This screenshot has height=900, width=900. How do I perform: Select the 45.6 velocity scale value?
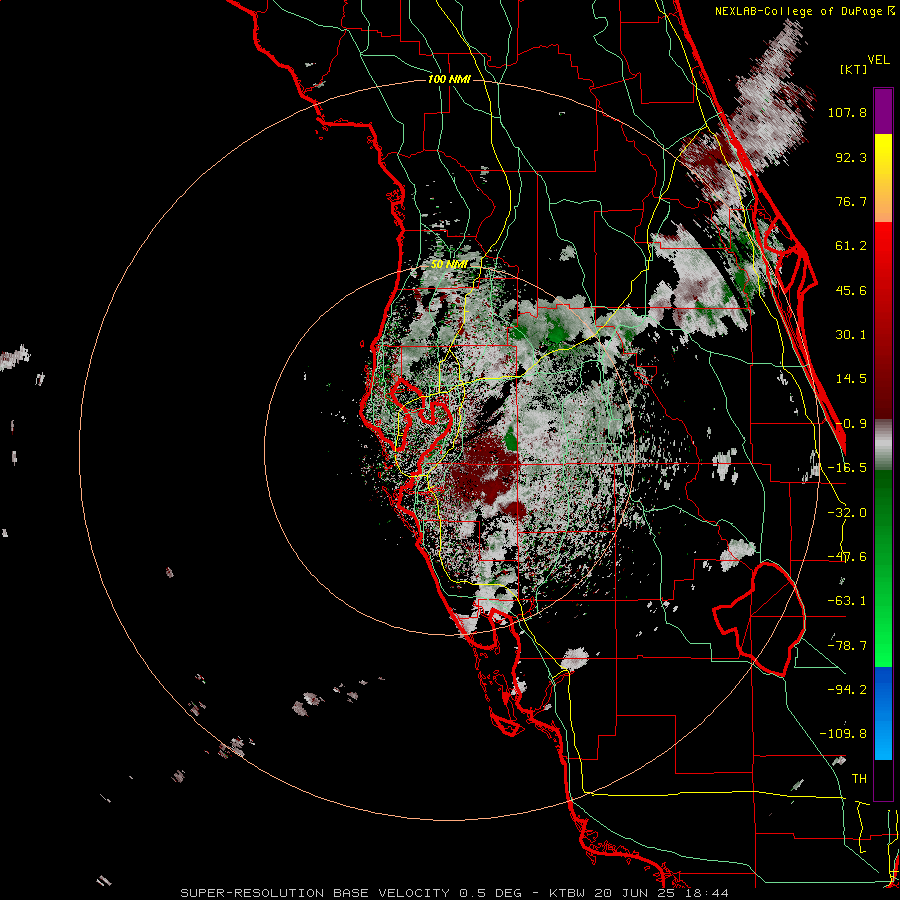[x=851, y=290]
